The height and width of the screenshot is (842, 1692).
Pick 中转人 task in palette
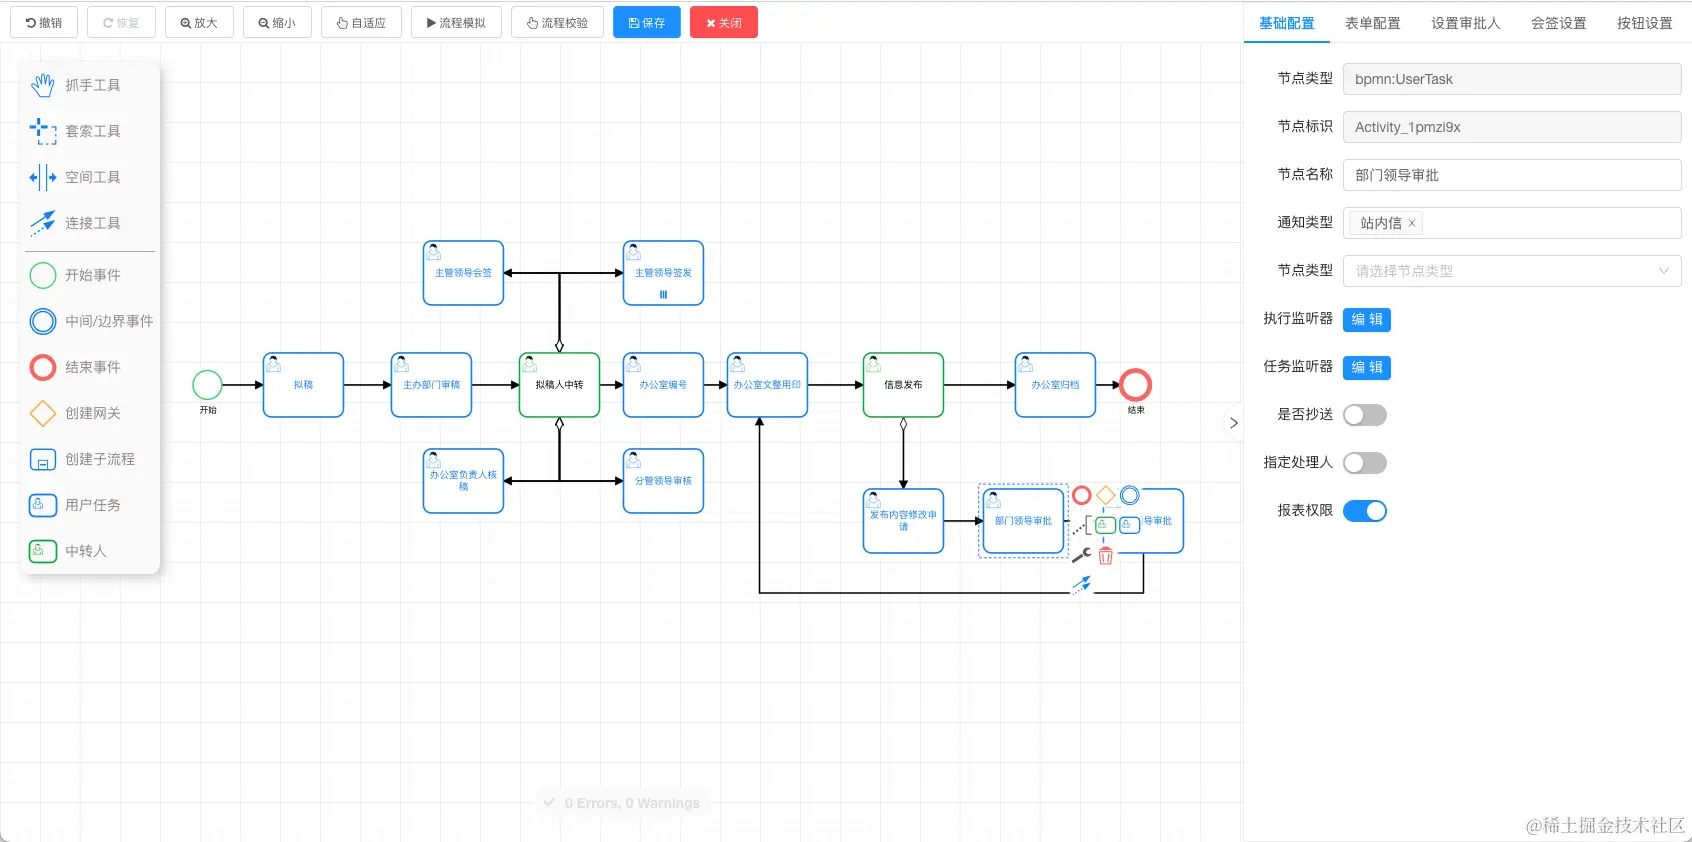(x=68, y=551)
